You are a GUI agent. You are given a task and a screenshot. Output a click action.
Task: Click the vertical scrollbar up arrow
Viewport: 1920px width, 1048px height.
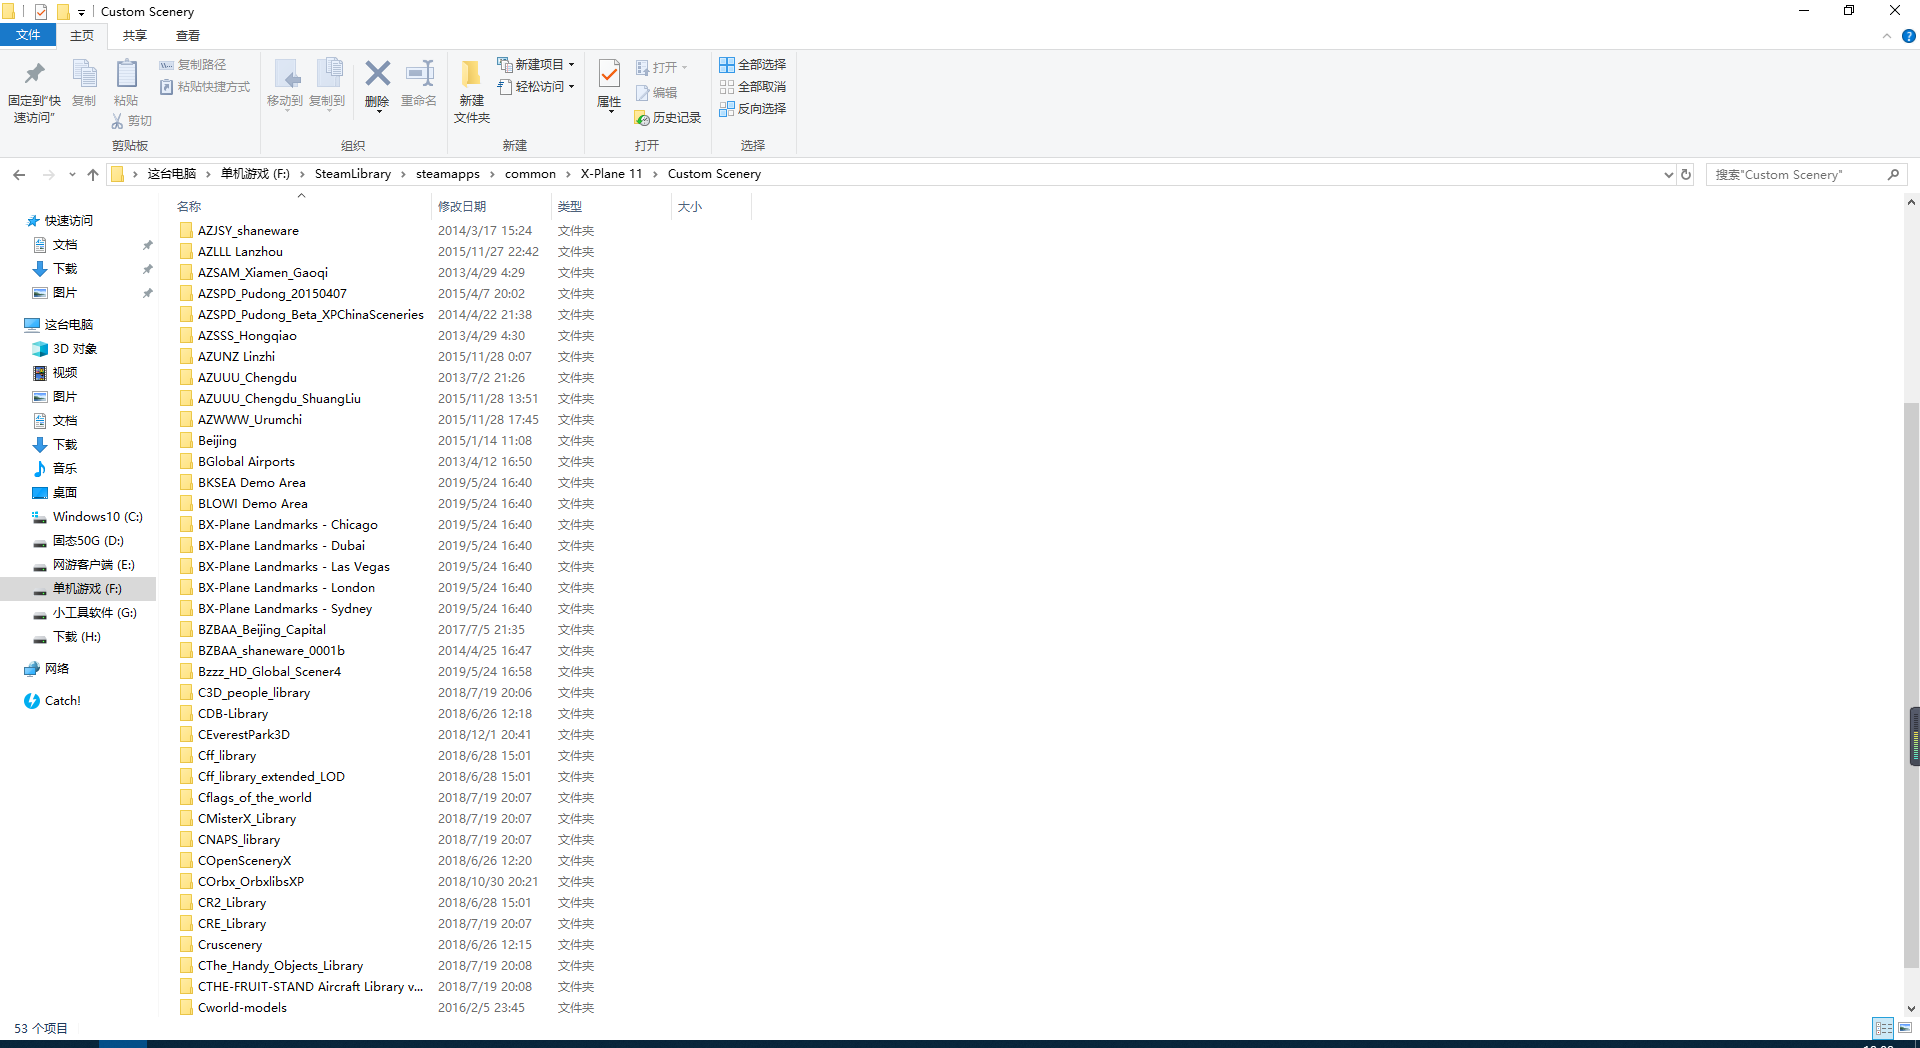click(x=1911, y=202)
